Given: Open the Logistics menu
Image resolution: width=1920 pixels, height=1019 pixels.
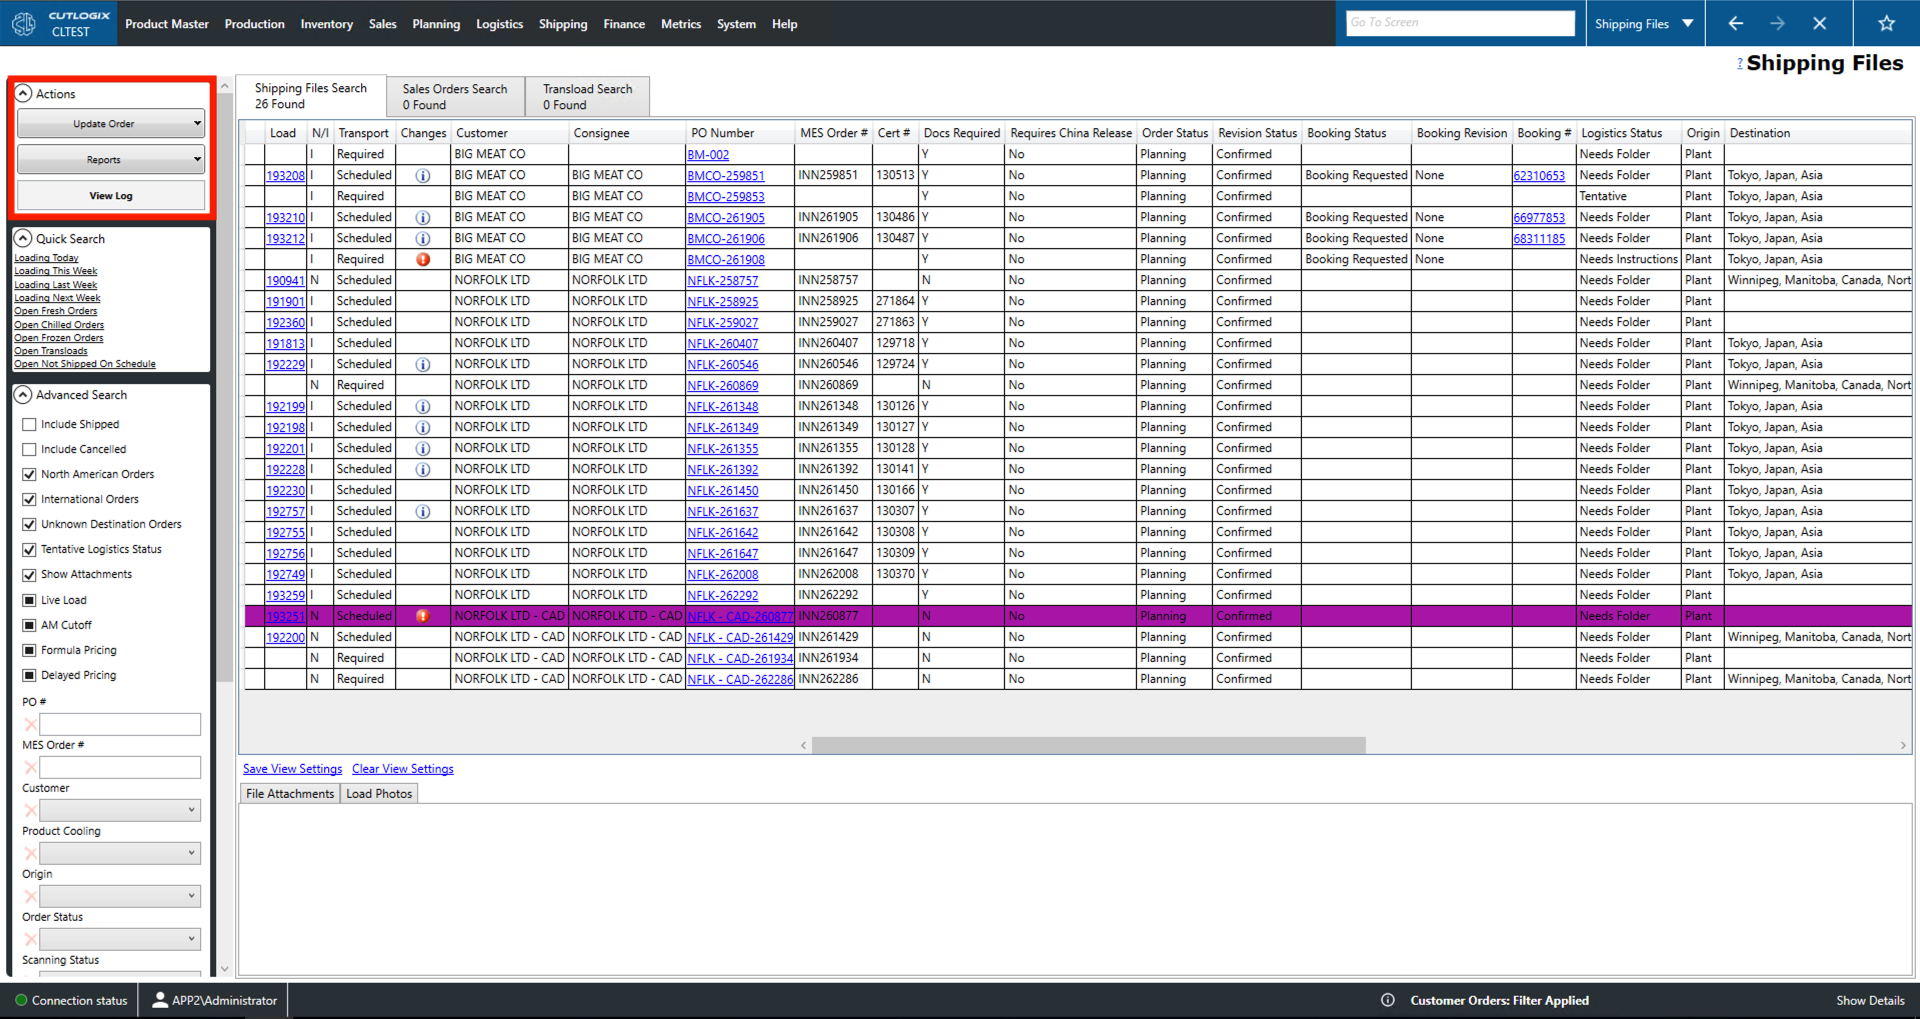Looking at the screenshot, I should click(x=499, y=24).
